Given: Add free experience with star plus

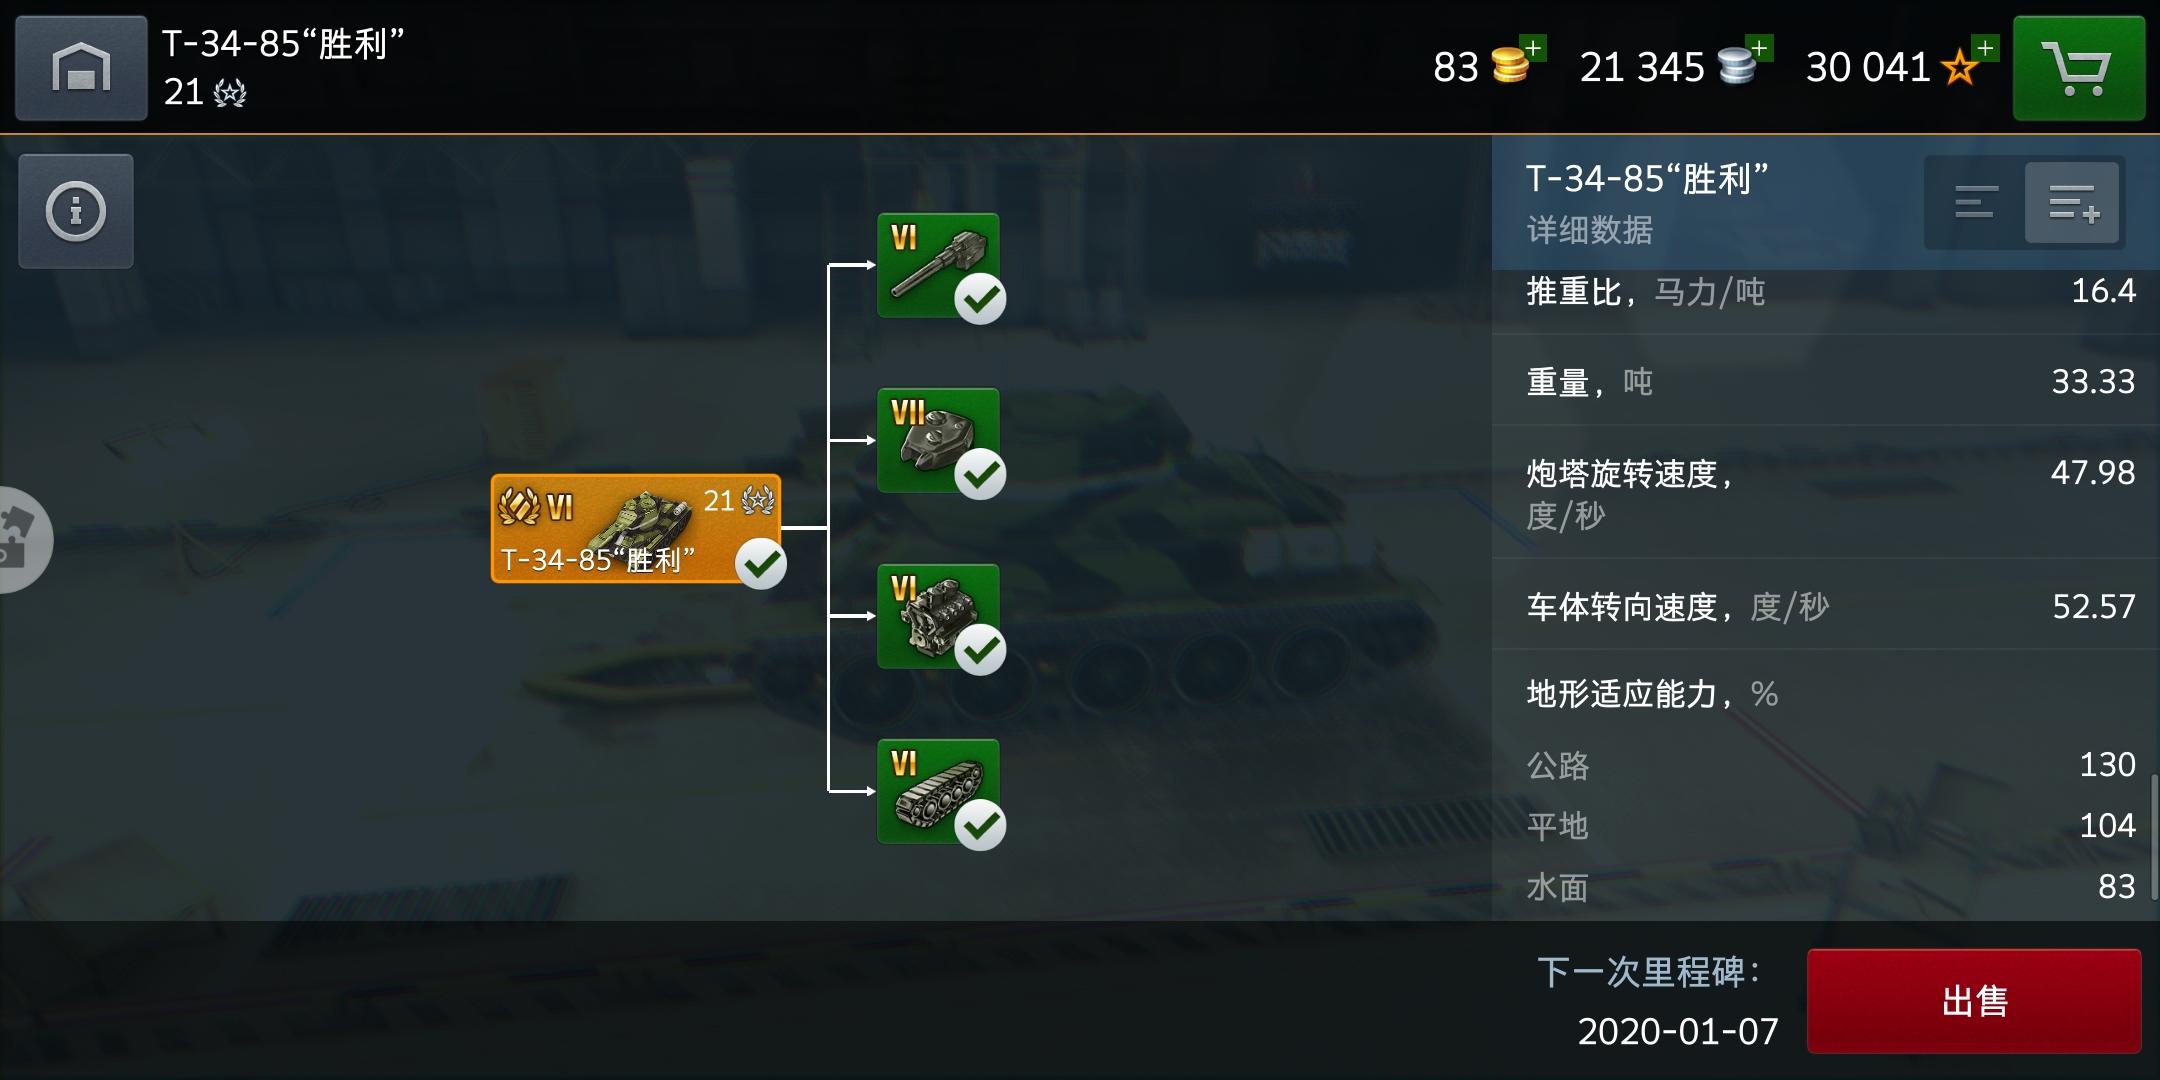Looking at the screenshot, I should pyautogui.click(x=1985, y=48).
